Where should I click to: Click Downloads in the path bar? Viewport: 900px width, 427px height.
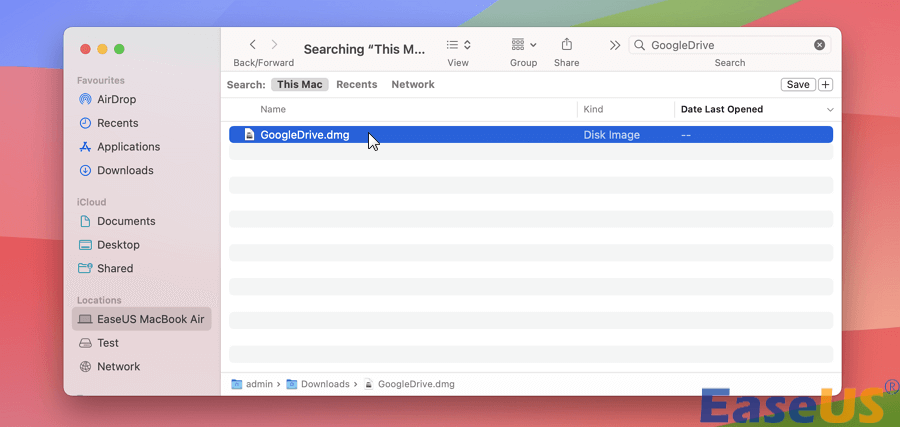[324, 384]
